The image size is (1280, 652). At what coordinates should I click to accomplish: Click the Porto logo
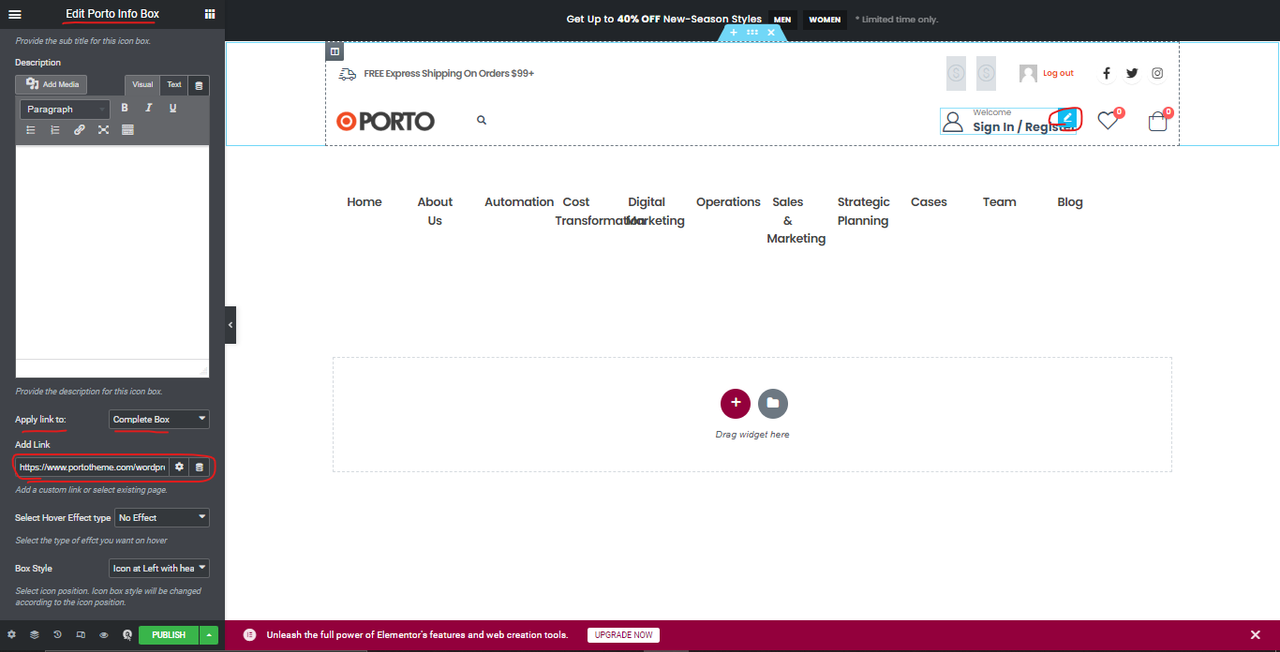coord(386,121)
